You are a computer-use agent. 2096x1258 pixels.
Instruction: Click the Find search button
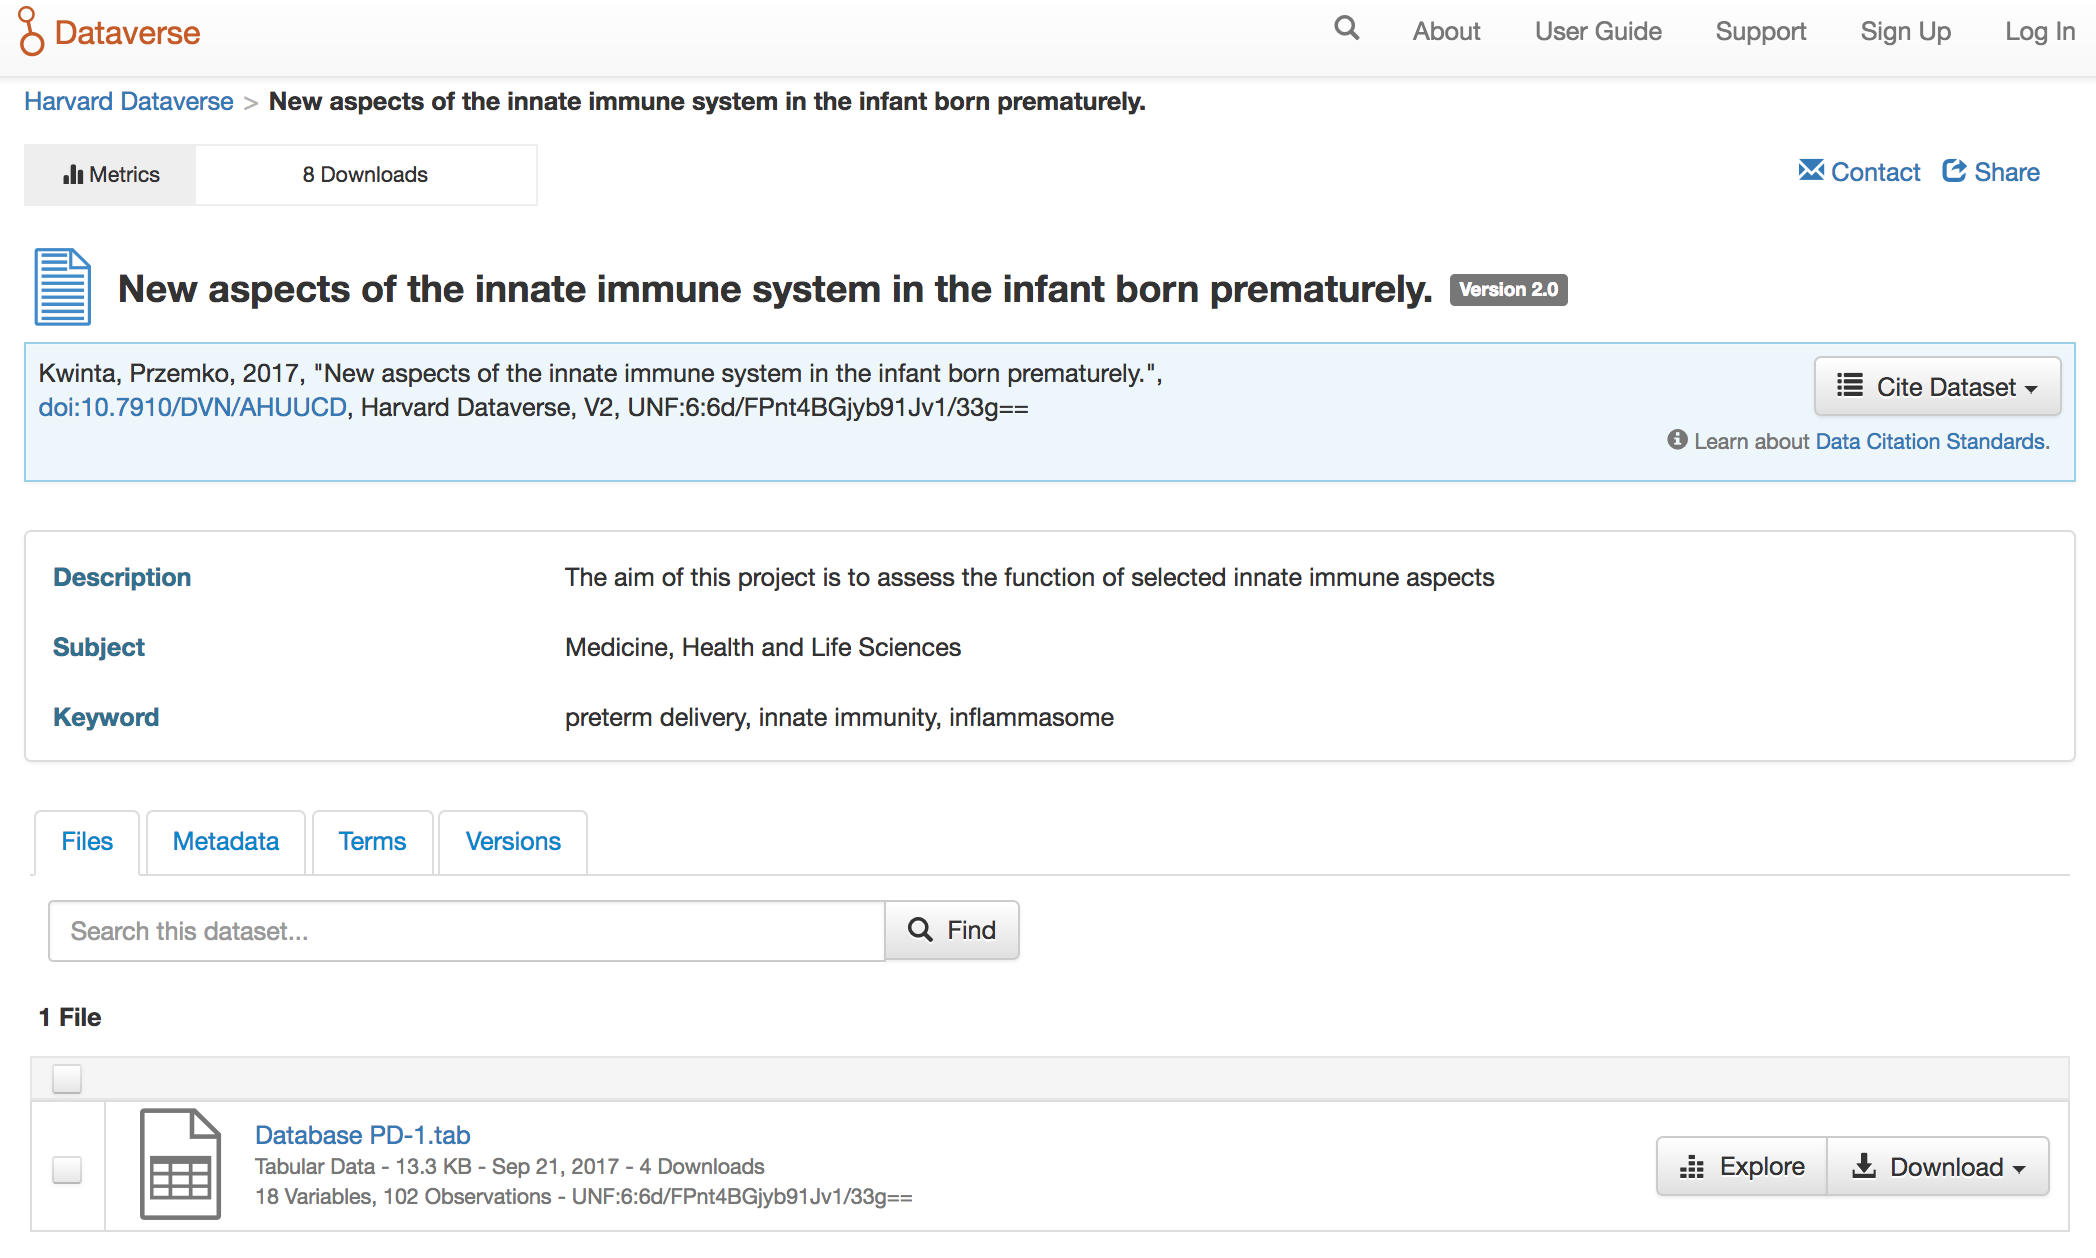point(952,931)
